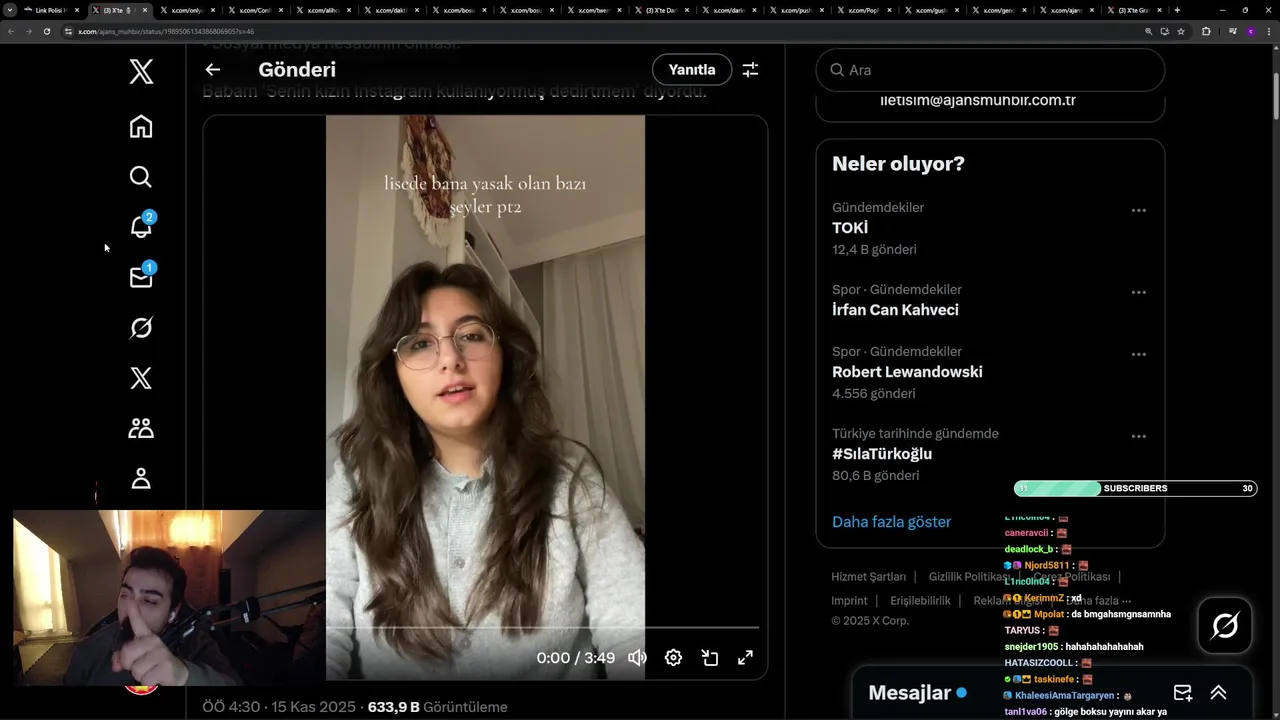
Task: Switch to the x.com/only tab
Action: (x=187, y=10)
